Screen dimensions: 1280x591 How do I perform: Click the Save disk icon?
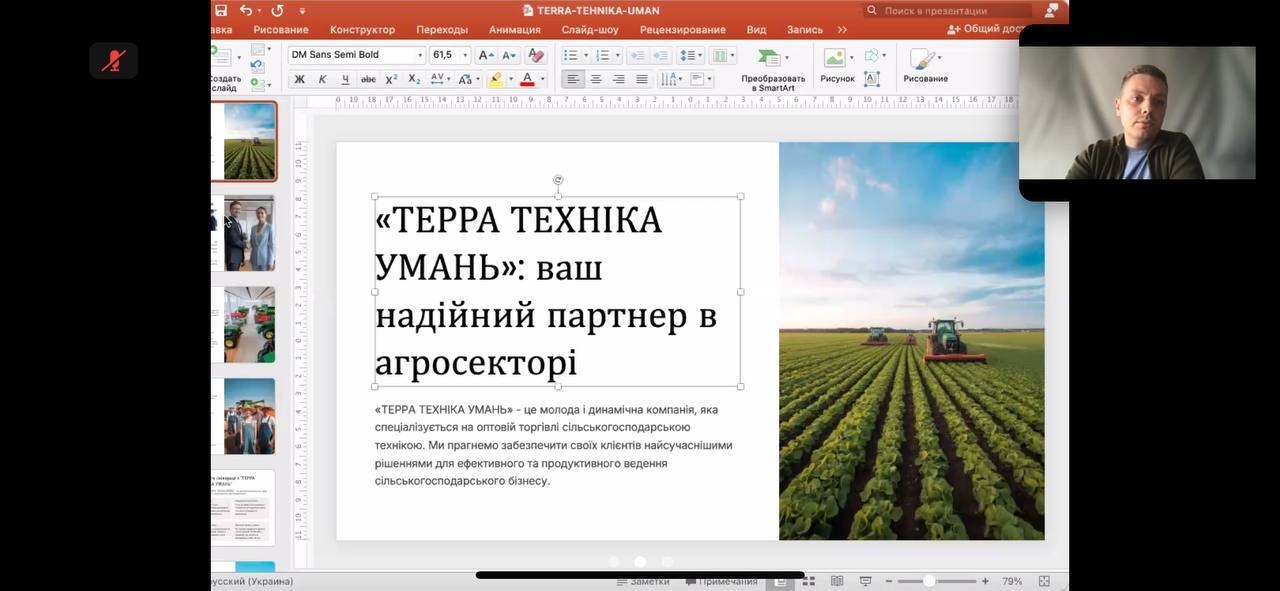point(221,10)
